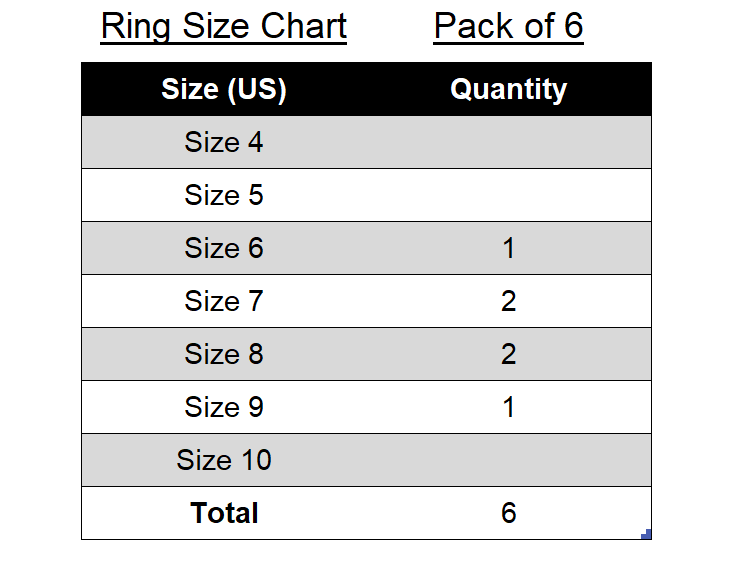Select the "Size (US)" column header
The height and width of the screenshot is (566, 732).
224,89
